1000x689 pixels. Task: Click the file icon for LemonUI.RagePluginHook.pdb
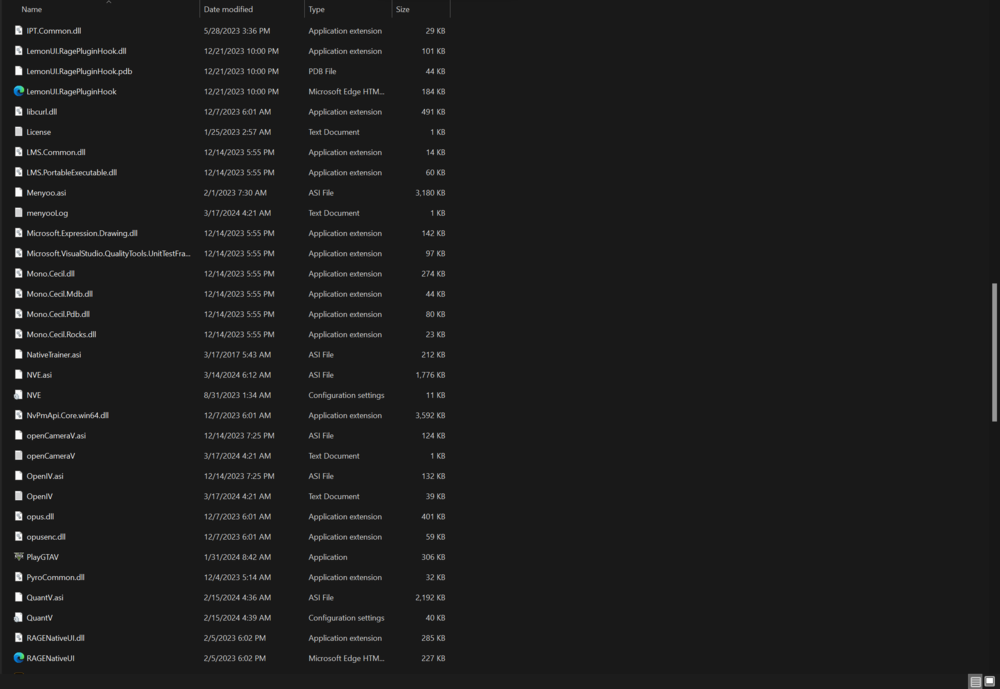pos(18,71)
